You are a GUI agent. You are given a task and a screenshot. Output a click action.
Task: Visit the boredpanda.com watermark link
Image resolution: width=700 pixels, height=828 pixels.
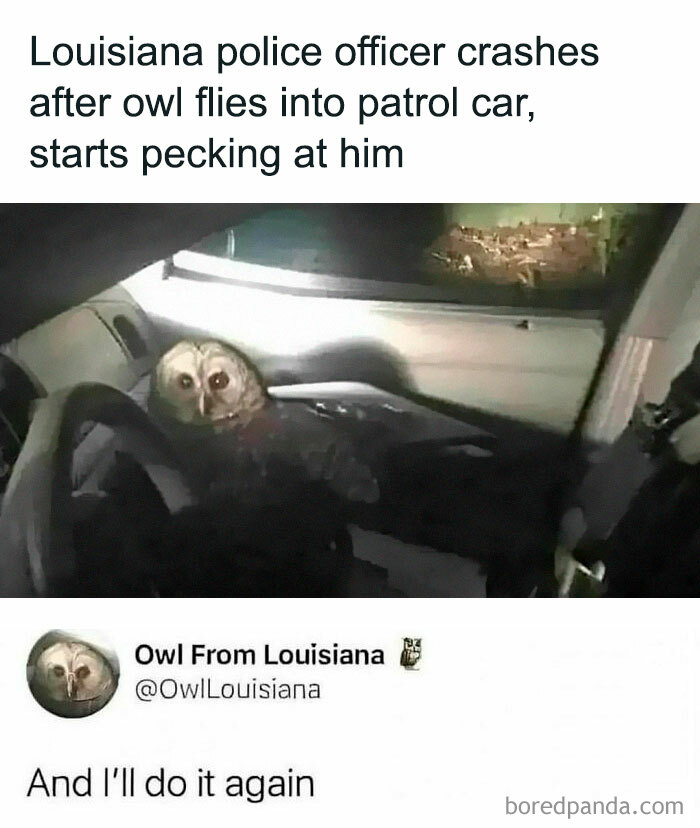coord(594,806)
